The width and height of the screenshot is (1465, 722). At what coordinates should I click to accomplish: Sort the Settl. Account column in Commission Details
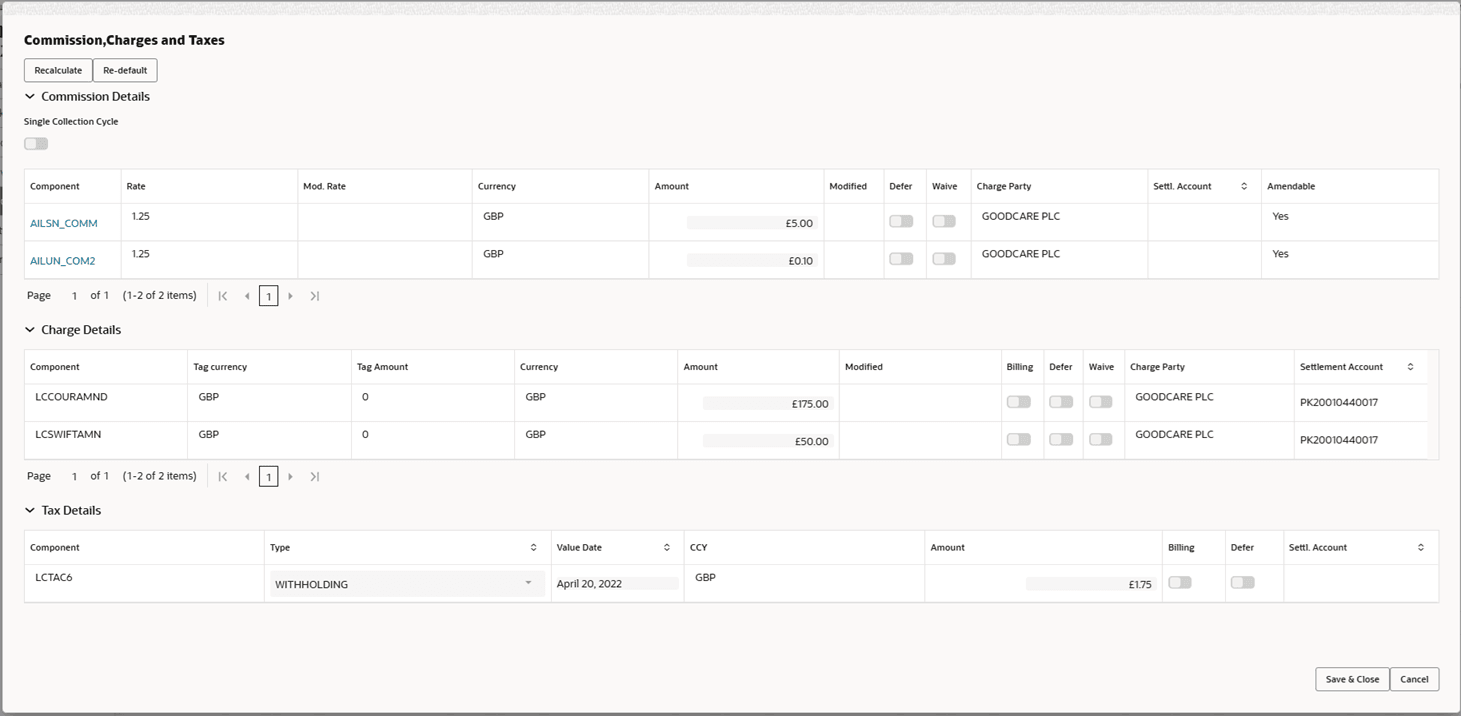click(1243, 186)
